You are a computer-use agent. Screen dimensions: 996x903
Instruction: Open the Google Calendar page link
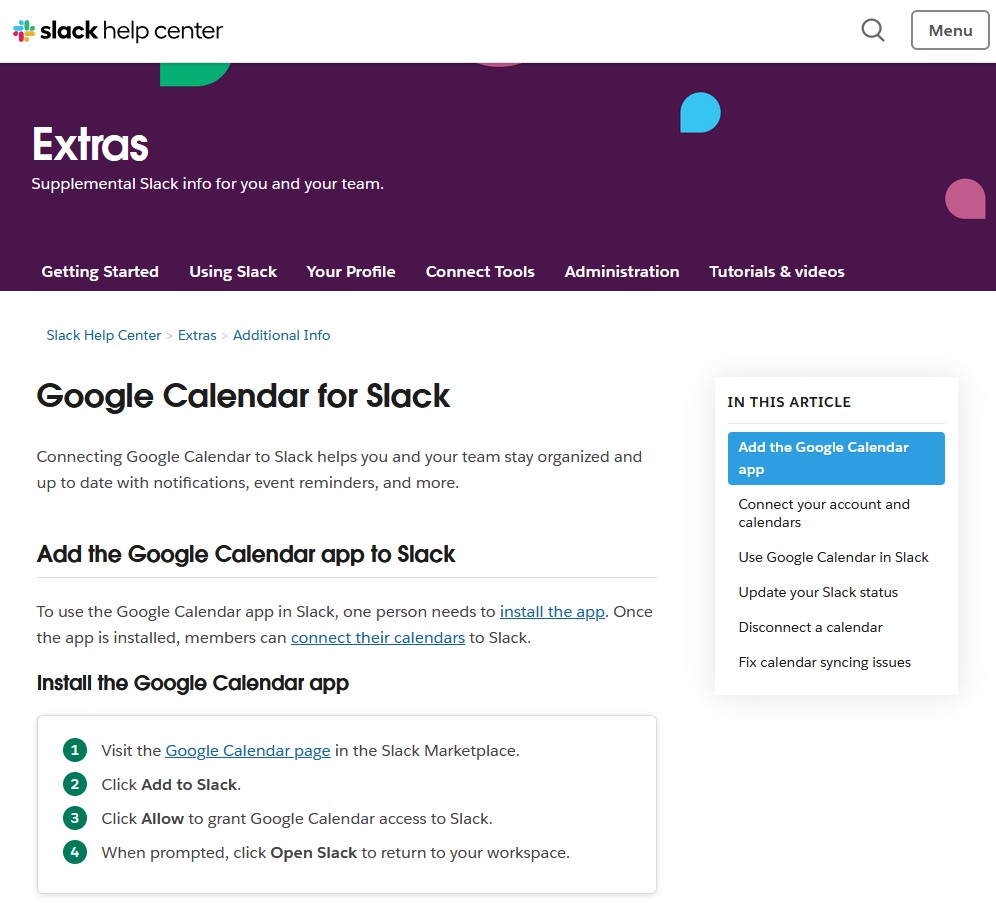pos(248,751)
